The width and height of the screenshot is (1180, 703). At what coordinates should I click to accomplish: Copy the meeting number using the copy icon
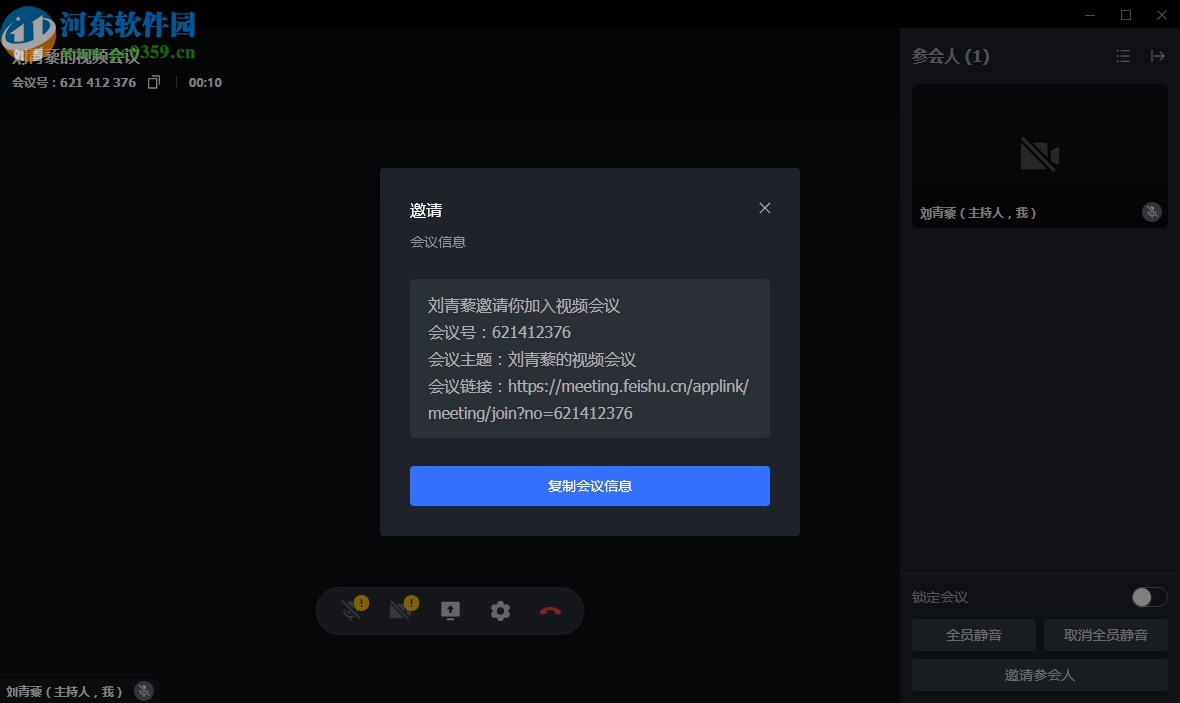click(155, 83)
